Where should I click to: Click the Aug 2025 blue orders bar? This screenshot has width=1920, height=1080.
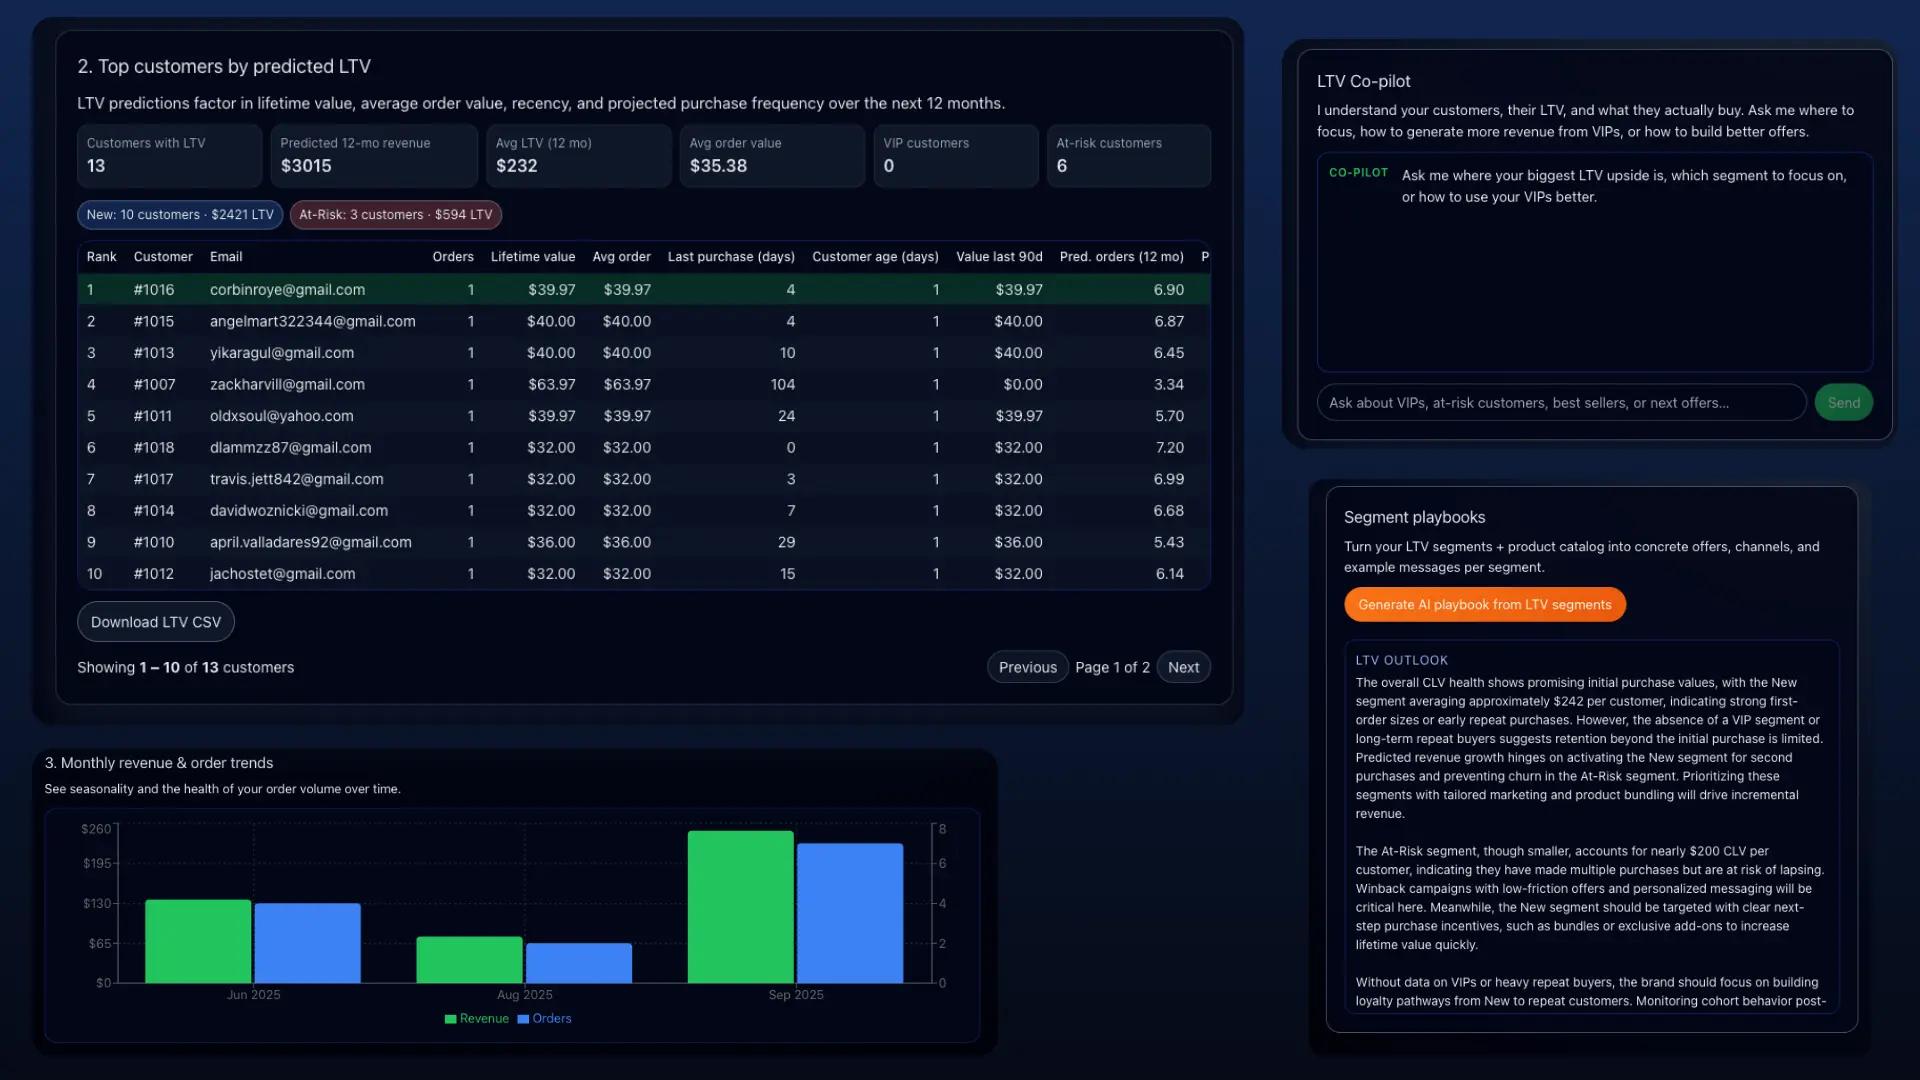579,963
